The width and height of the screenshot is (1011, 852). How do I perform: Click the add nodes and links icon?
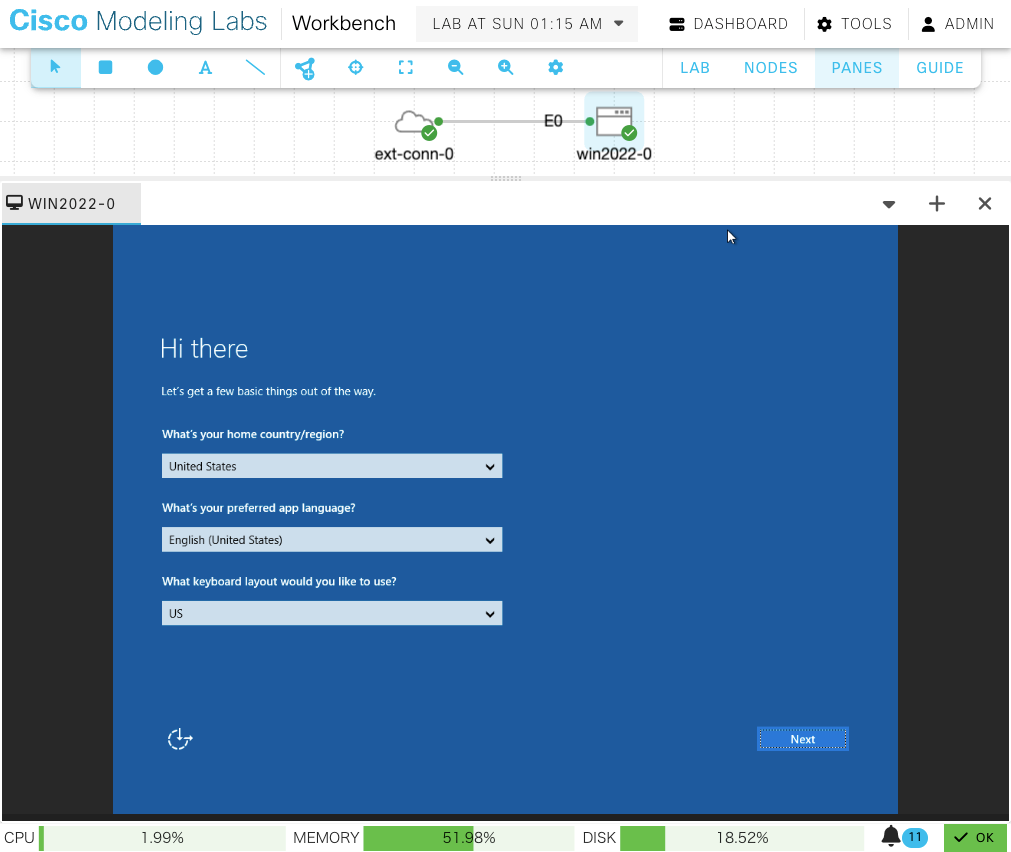305,68
